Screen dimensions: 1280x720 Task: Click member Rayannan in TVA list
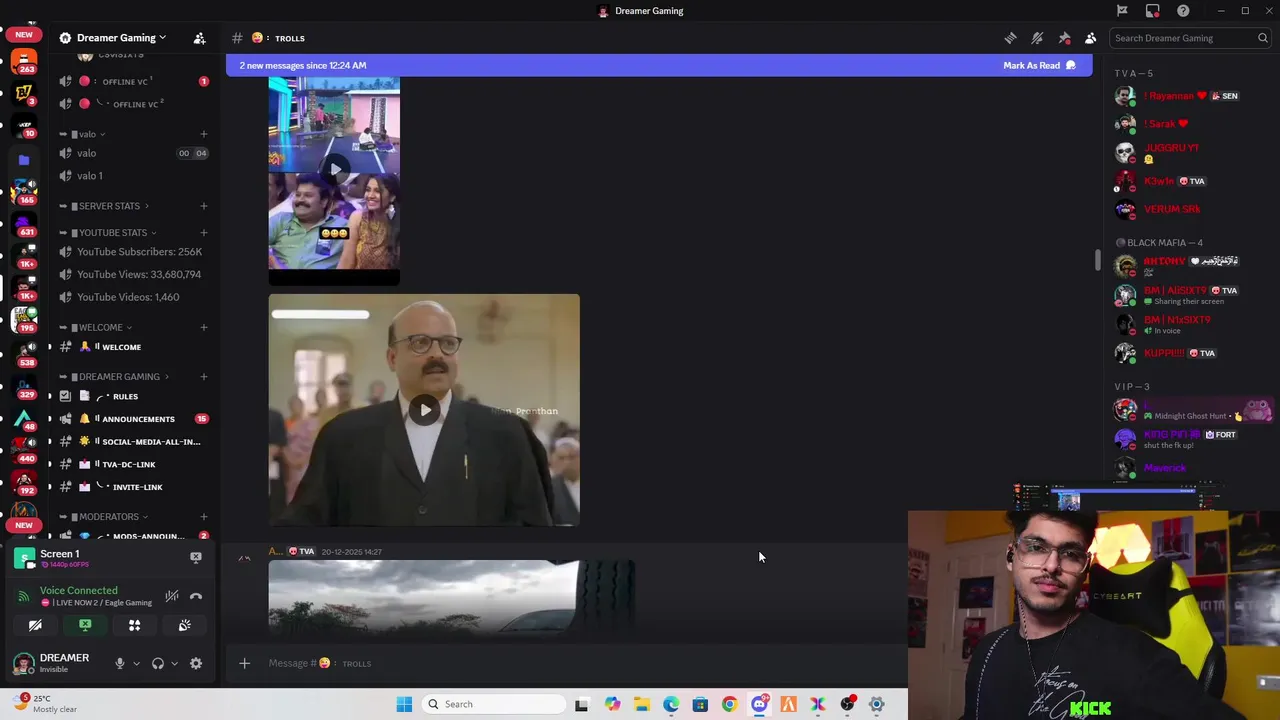point(1190,96)
